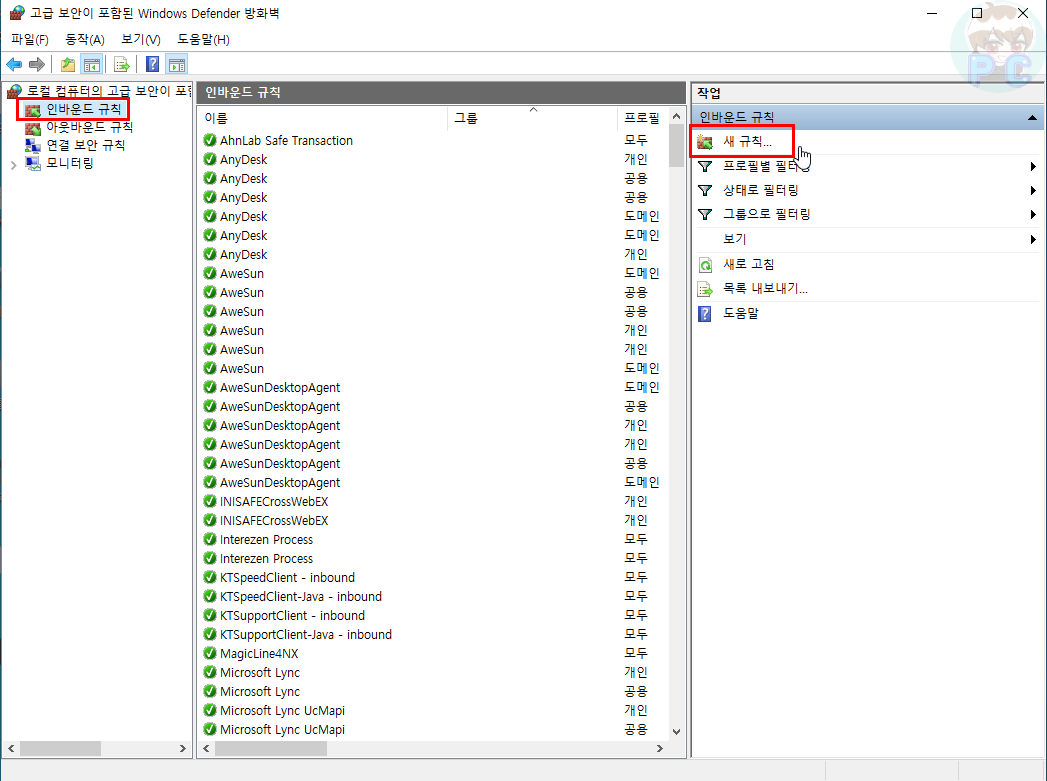Viewport: 1047px width, 781px height.
Task: Click the green check icon of KTSpeedClient - inbound
Action: 210,577
